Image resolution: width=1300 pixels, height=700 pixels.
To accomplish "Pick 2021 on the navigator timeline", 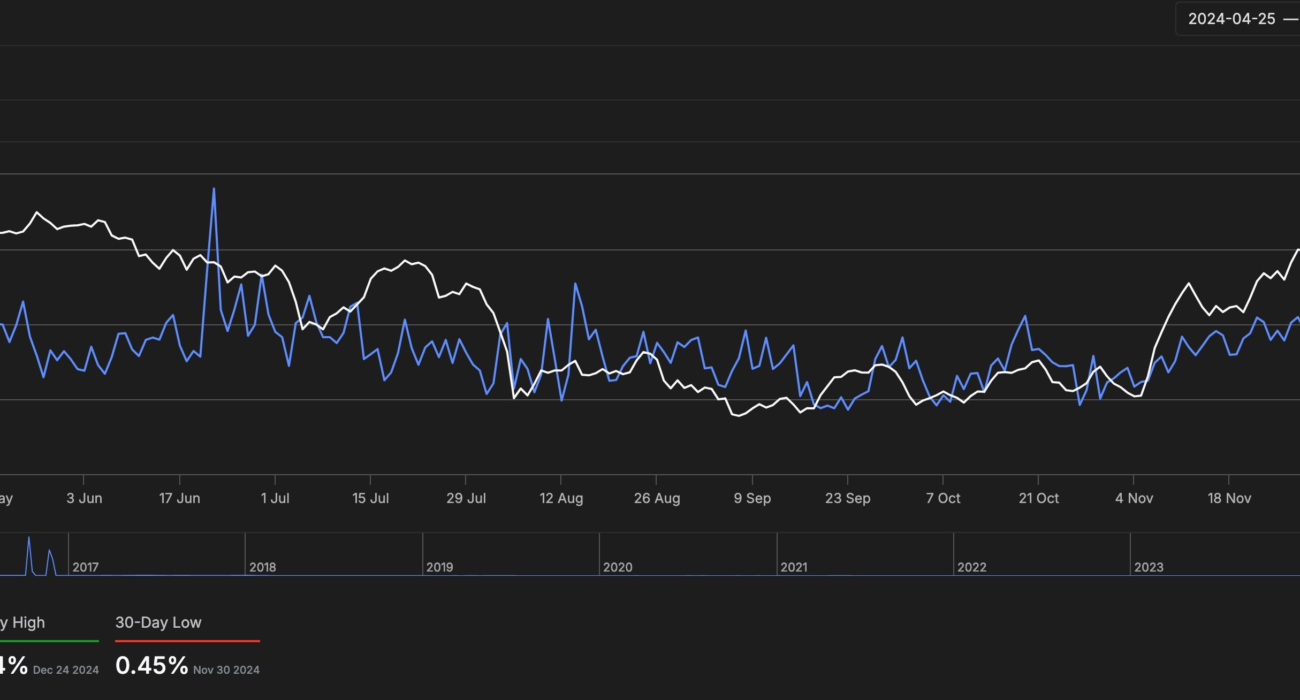I will click(x=794, y=567).
